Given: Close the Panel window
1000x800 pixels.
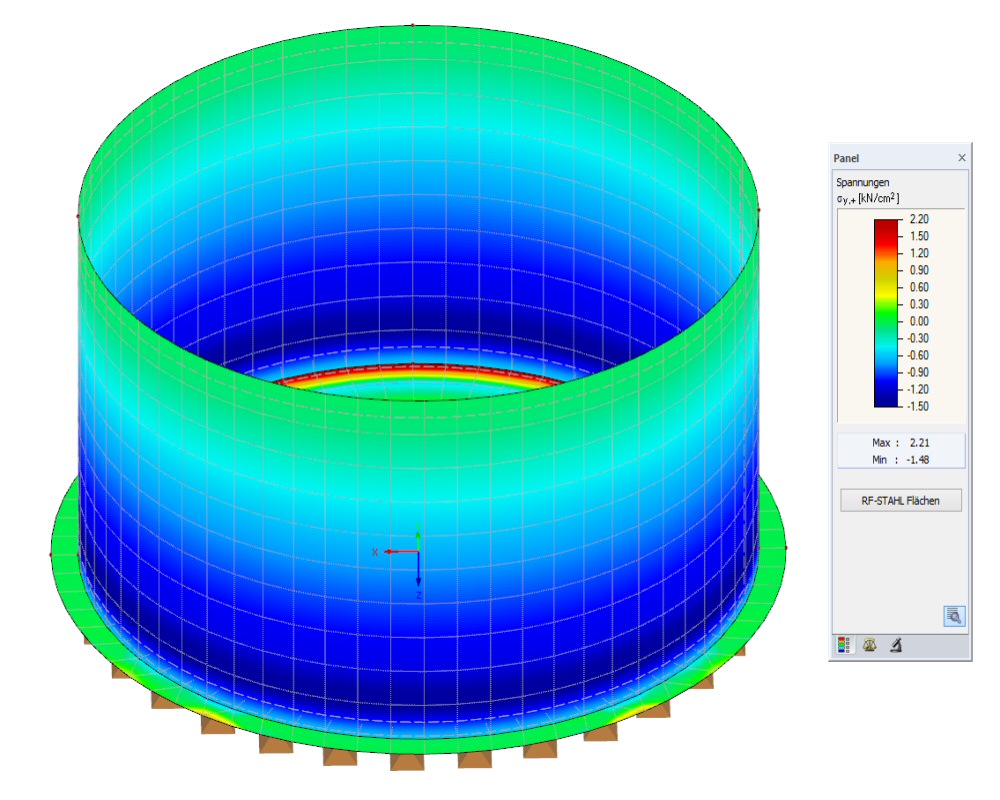Looking at the screenshot, I should [962, 158].
